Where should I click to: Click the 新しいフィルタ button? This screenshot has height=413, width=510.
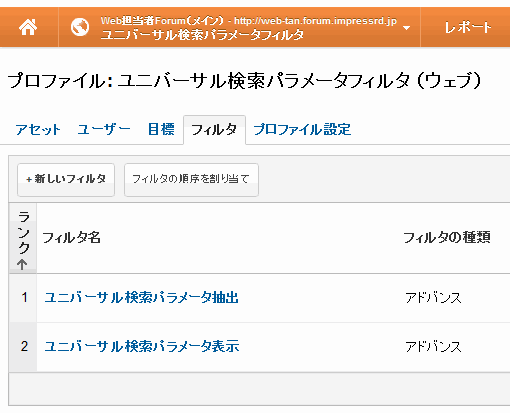click(66, 180)
